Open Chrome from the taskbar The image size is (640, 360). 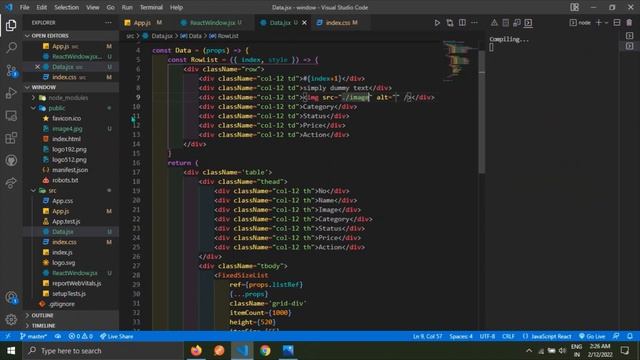265,351
